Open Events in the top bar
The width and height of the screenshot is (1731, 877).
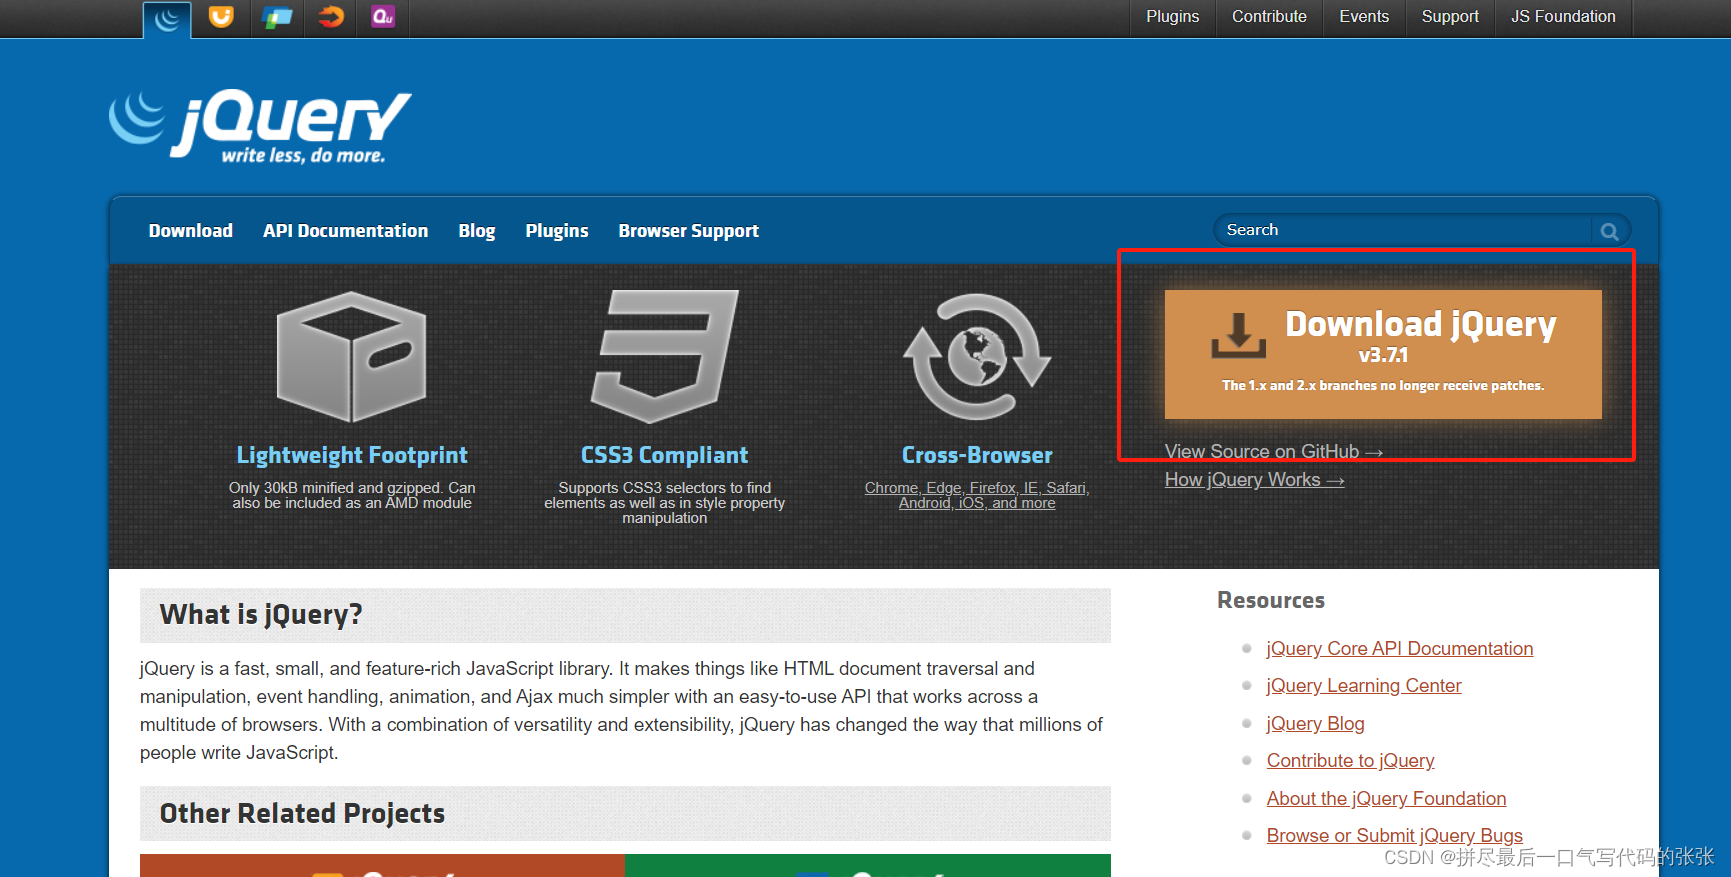(1364, 17)
